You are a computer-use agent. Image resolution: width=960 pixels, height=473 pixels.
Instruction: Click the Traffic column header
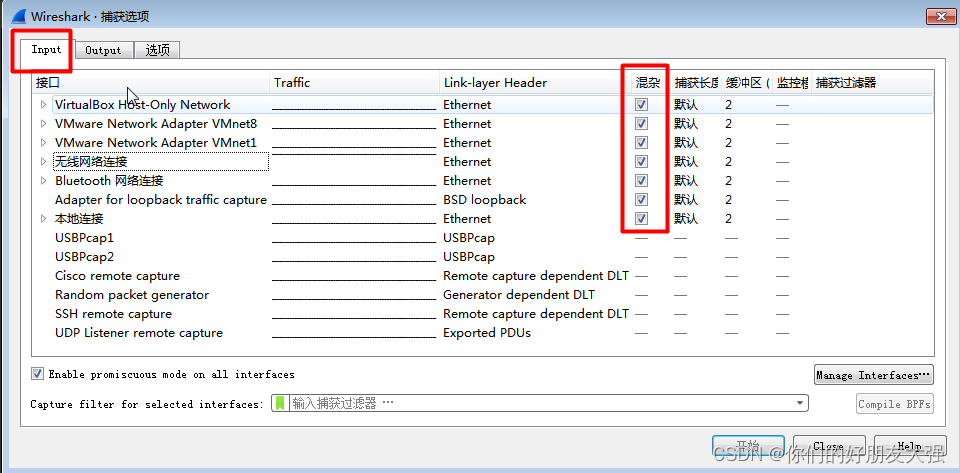click(x=354, y=83)
